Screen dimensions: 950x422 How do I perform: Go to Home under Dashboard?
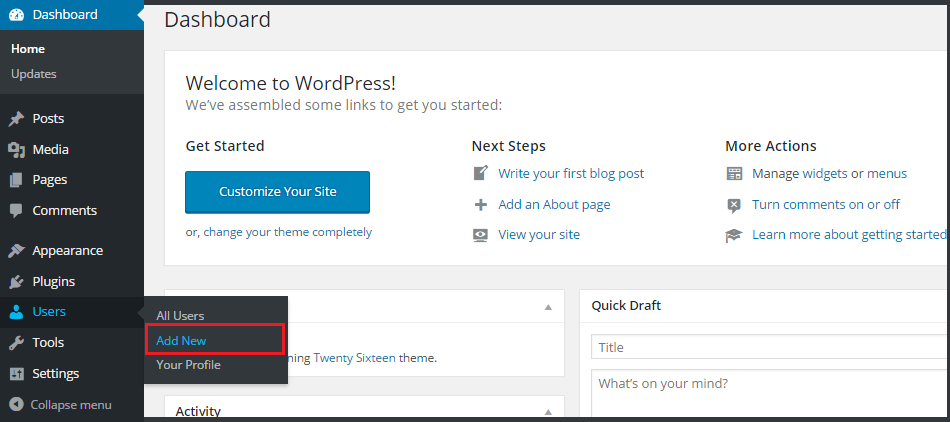coord(28,49)
